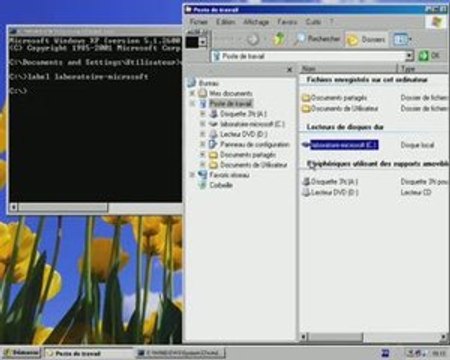Click the Explorer horizontal scrollbar thumb
Screen dimensions: 450x360
pos(335,337)
